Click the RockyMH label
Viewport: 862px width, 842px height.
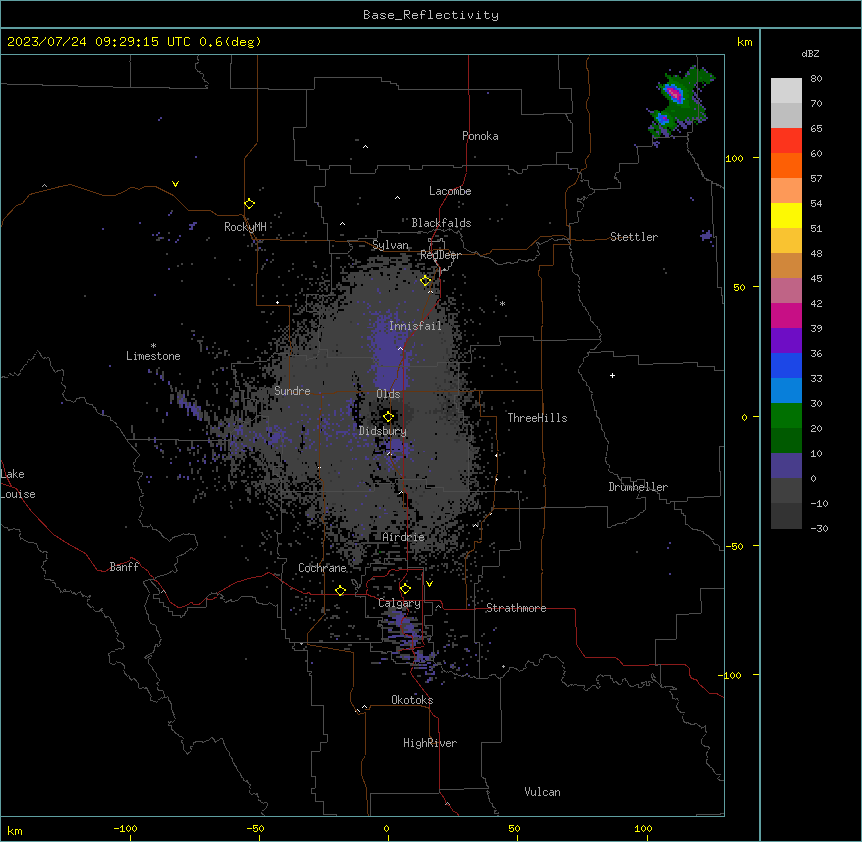tap(245, 227)
